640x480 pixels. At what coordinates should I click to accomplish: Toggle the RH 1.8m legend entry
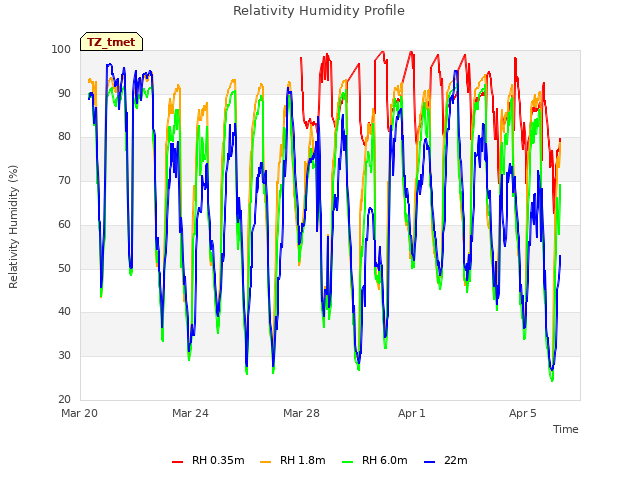(293, 460)
